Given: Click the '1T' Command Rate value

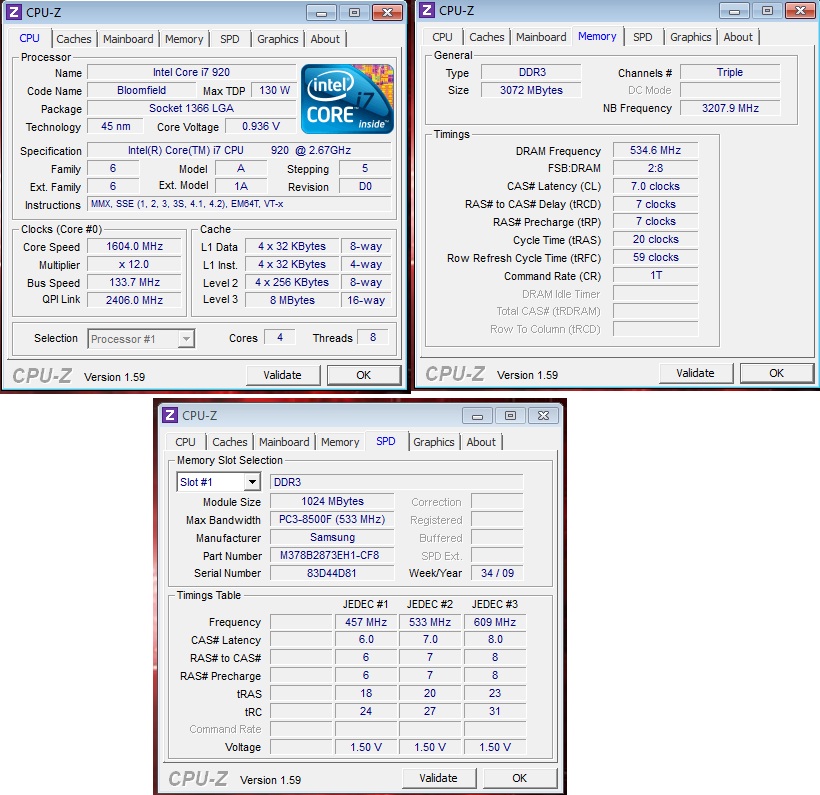Looking at the screenshot, I should tap(655, 276).
